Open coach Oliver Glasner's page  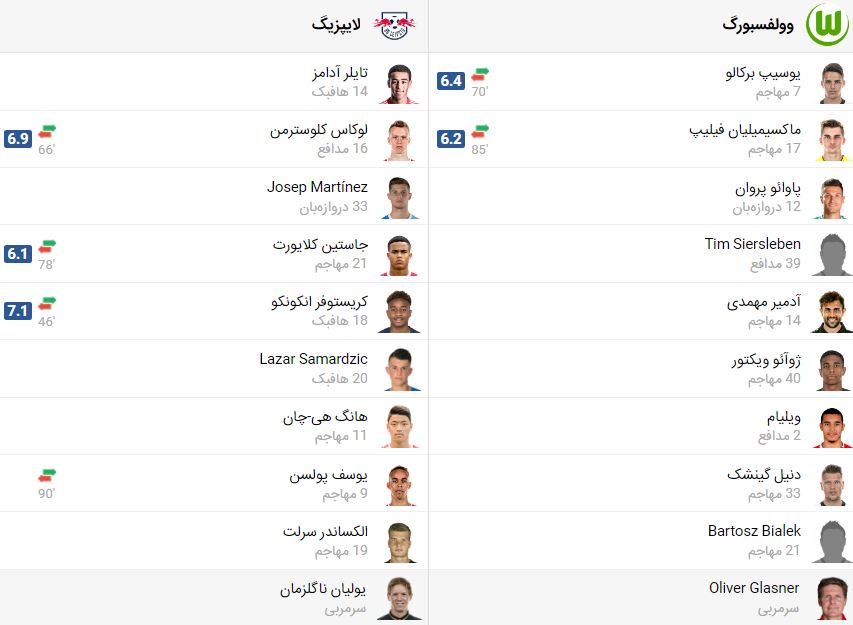pyautogui.click(x=754, y=588)
